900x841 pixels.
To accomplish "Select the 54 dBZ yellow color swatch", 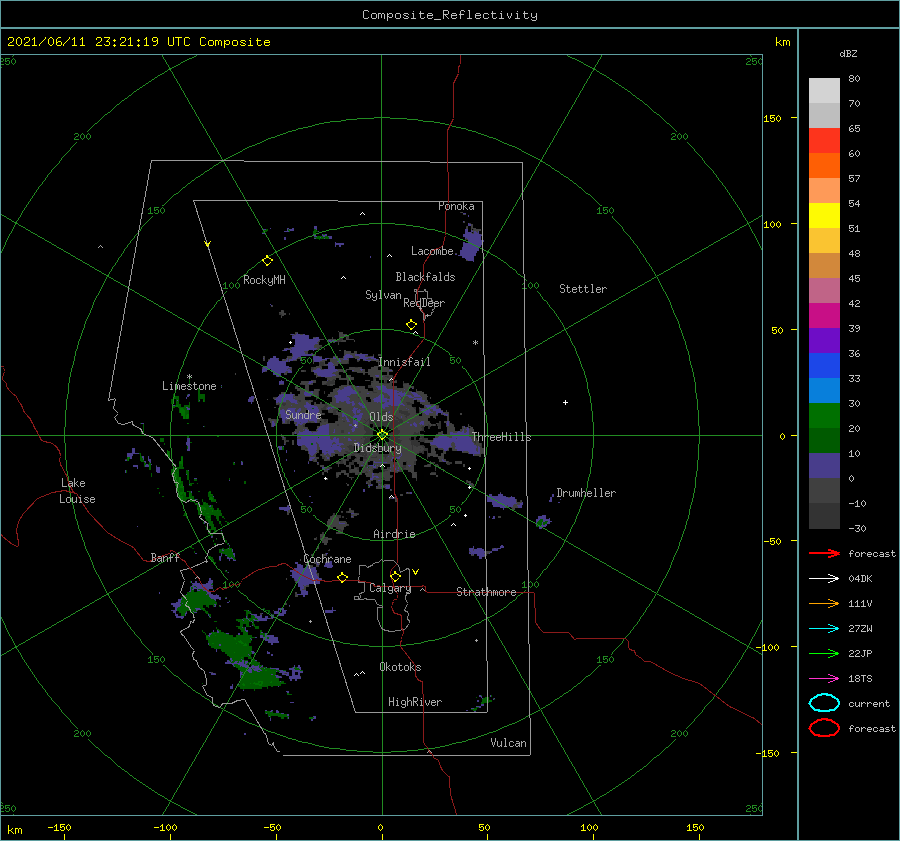I will point(824,215).
